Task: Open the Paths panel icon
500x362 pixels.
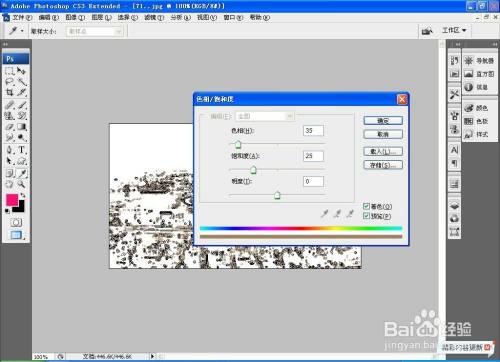Action: (x=454, y=232)
